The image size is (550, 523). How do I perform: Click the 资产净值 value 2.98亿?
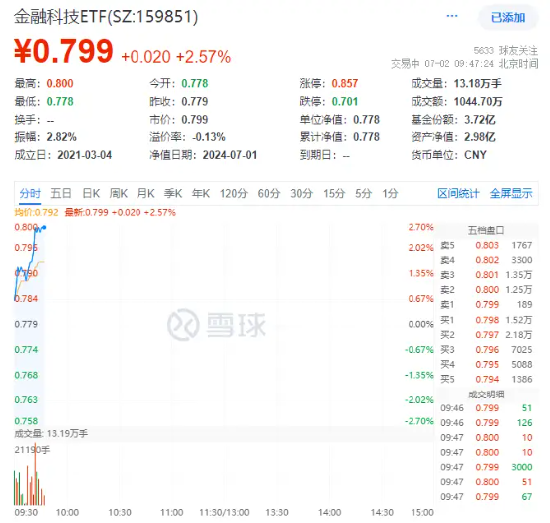click(480, 137)
